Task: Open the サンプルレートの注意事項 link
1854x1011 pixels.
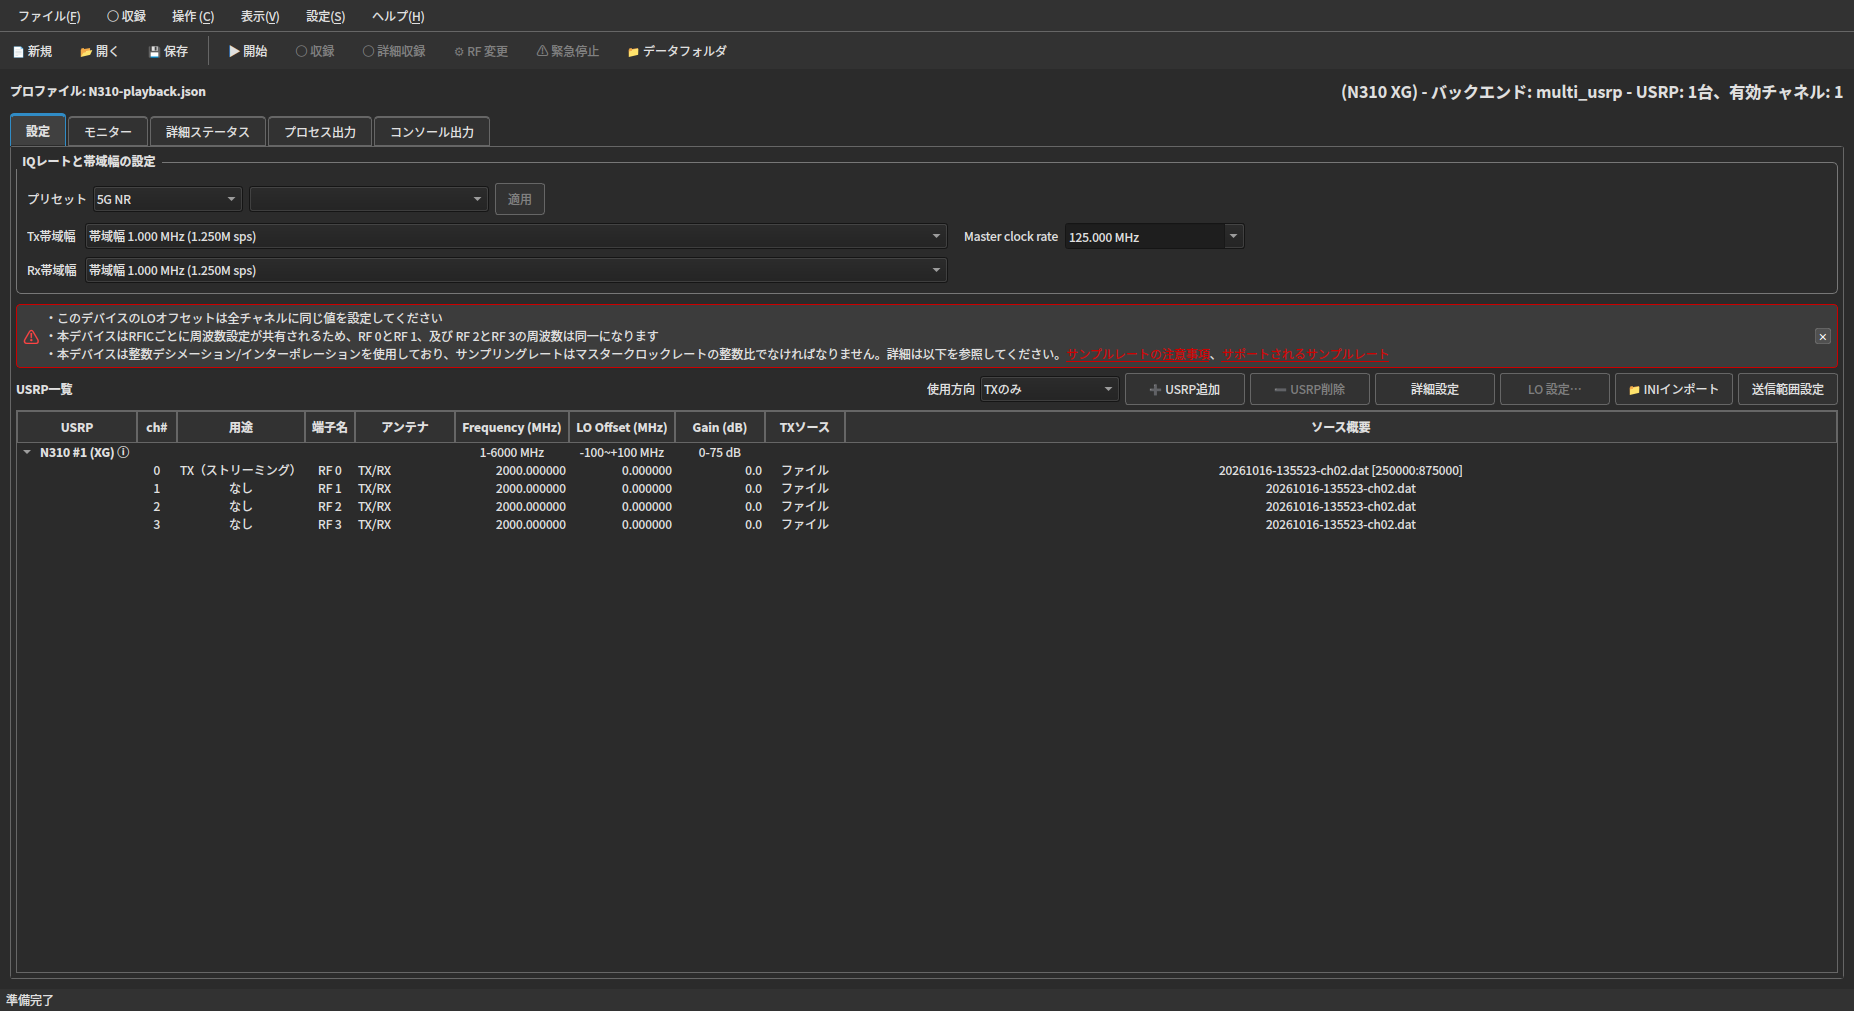Action: [x=1139, y=354]
